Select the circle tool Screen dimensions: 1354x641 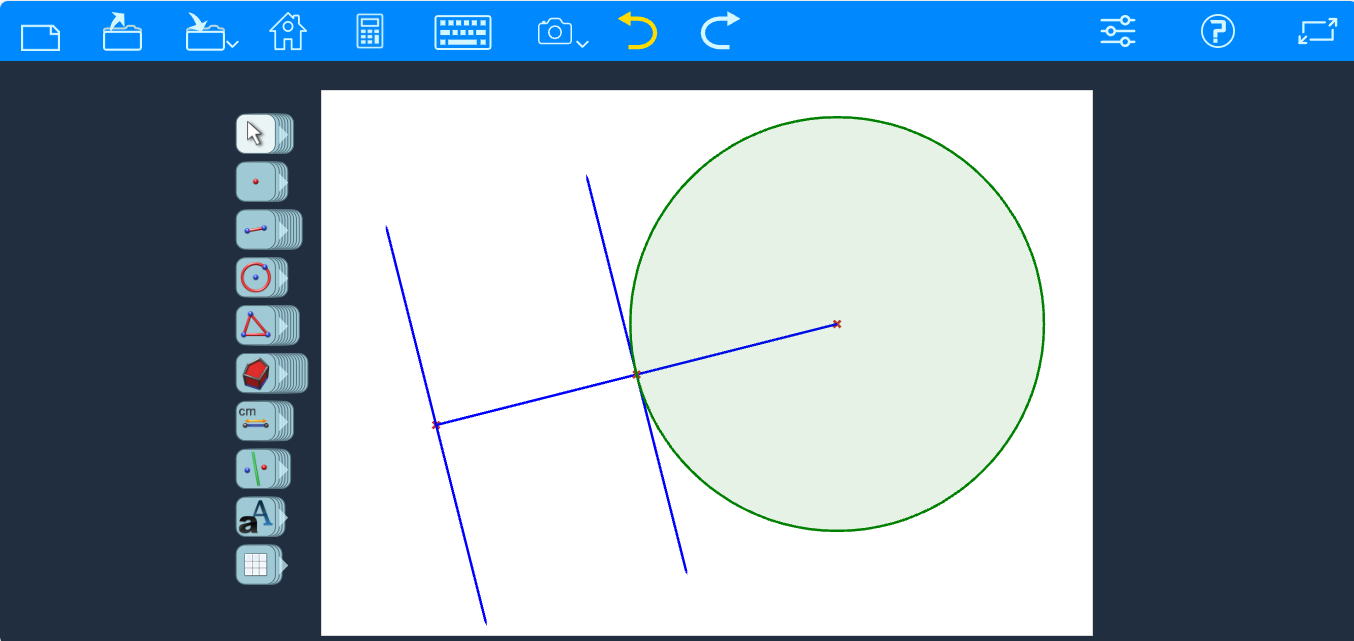pyautogui.click(x=256, y=277)
